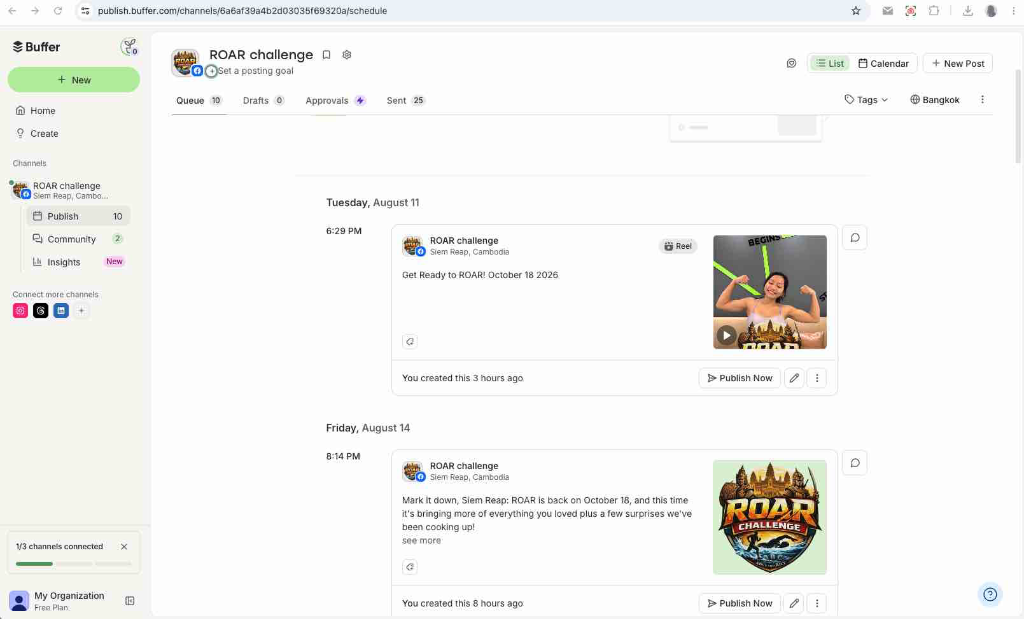Click the 6:29 PM time label
1024x619 pixels.
coord(344,231)
